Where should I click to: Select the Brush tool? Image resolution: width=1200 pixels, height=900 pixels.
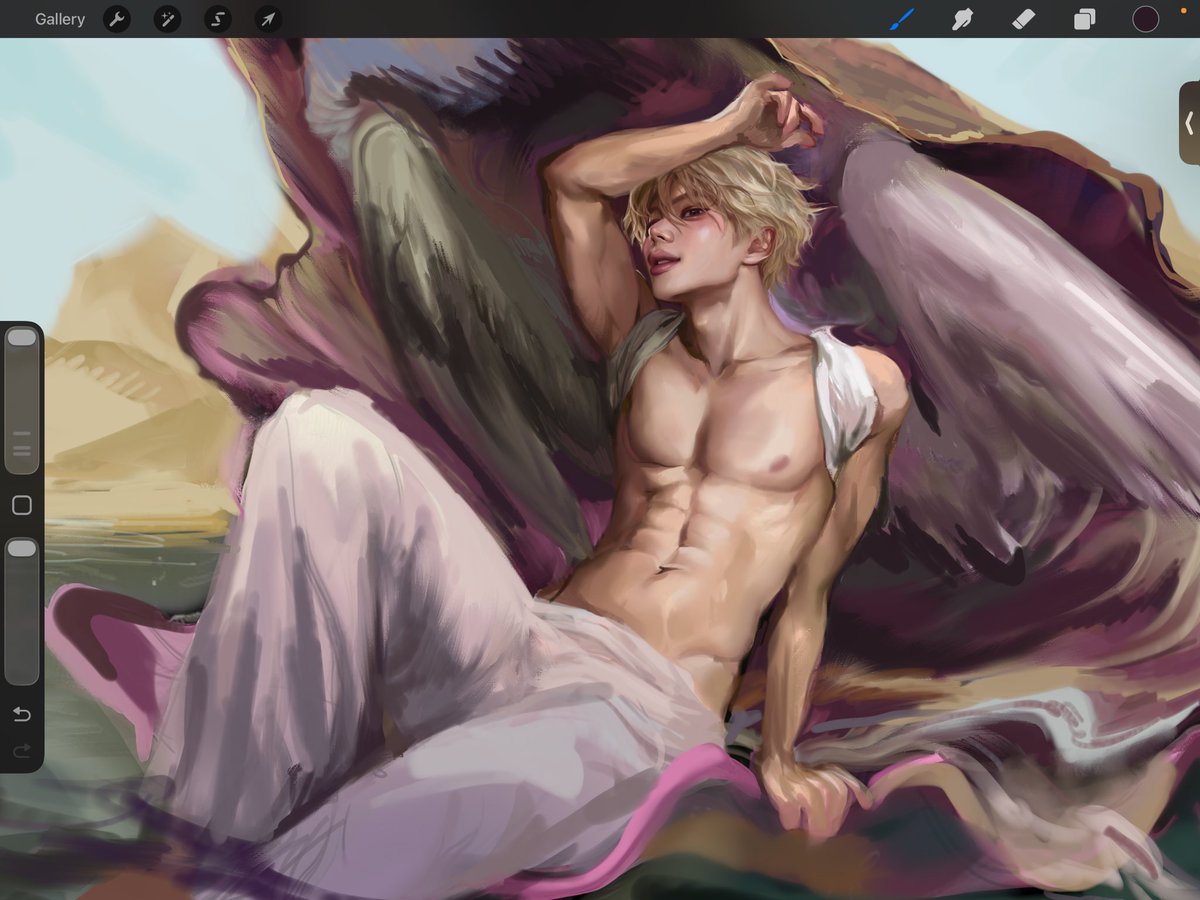click(x=902, y=19)
